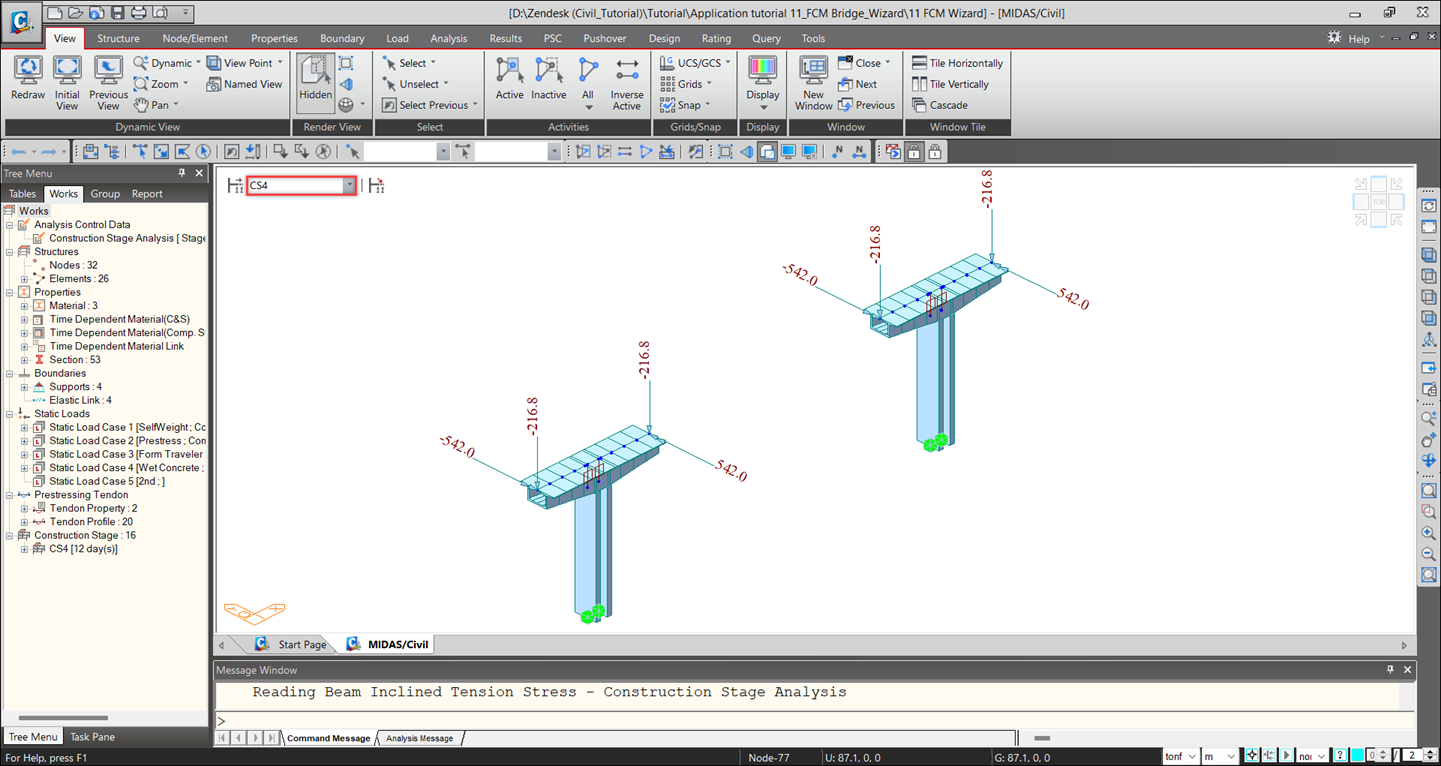Expand the Tendon Profile : 20 node

(x=24, y=522)
